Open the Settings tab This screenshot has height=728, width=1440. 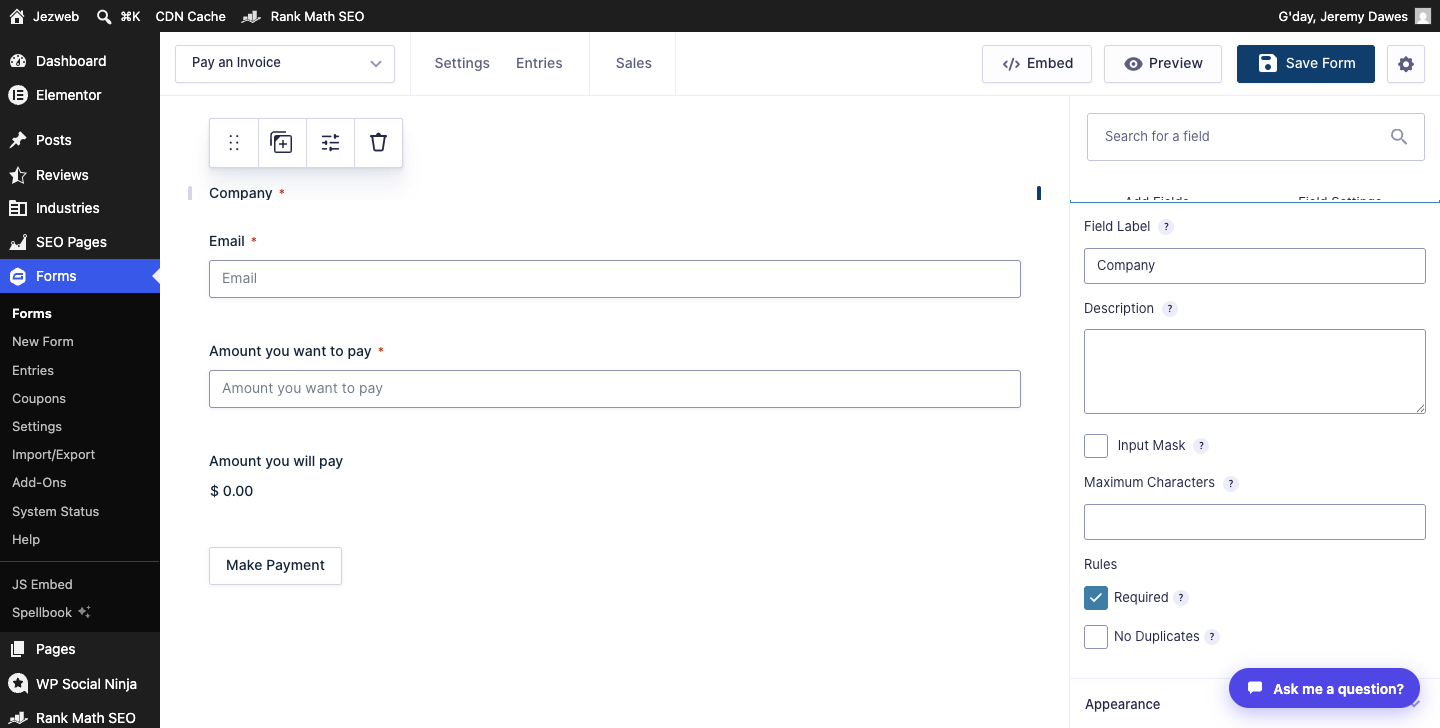pos(462,63)
